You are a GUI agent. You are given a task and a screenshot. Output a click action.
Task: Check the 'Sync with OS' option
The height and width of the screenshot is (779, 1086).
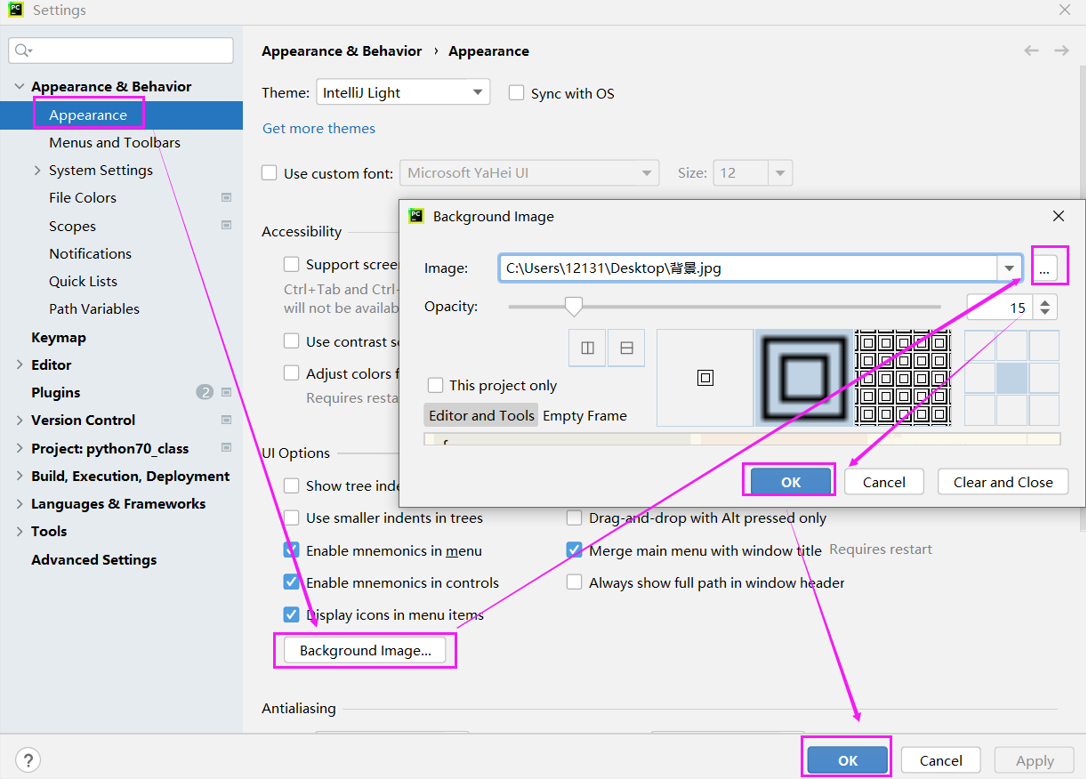click(517, 93)
